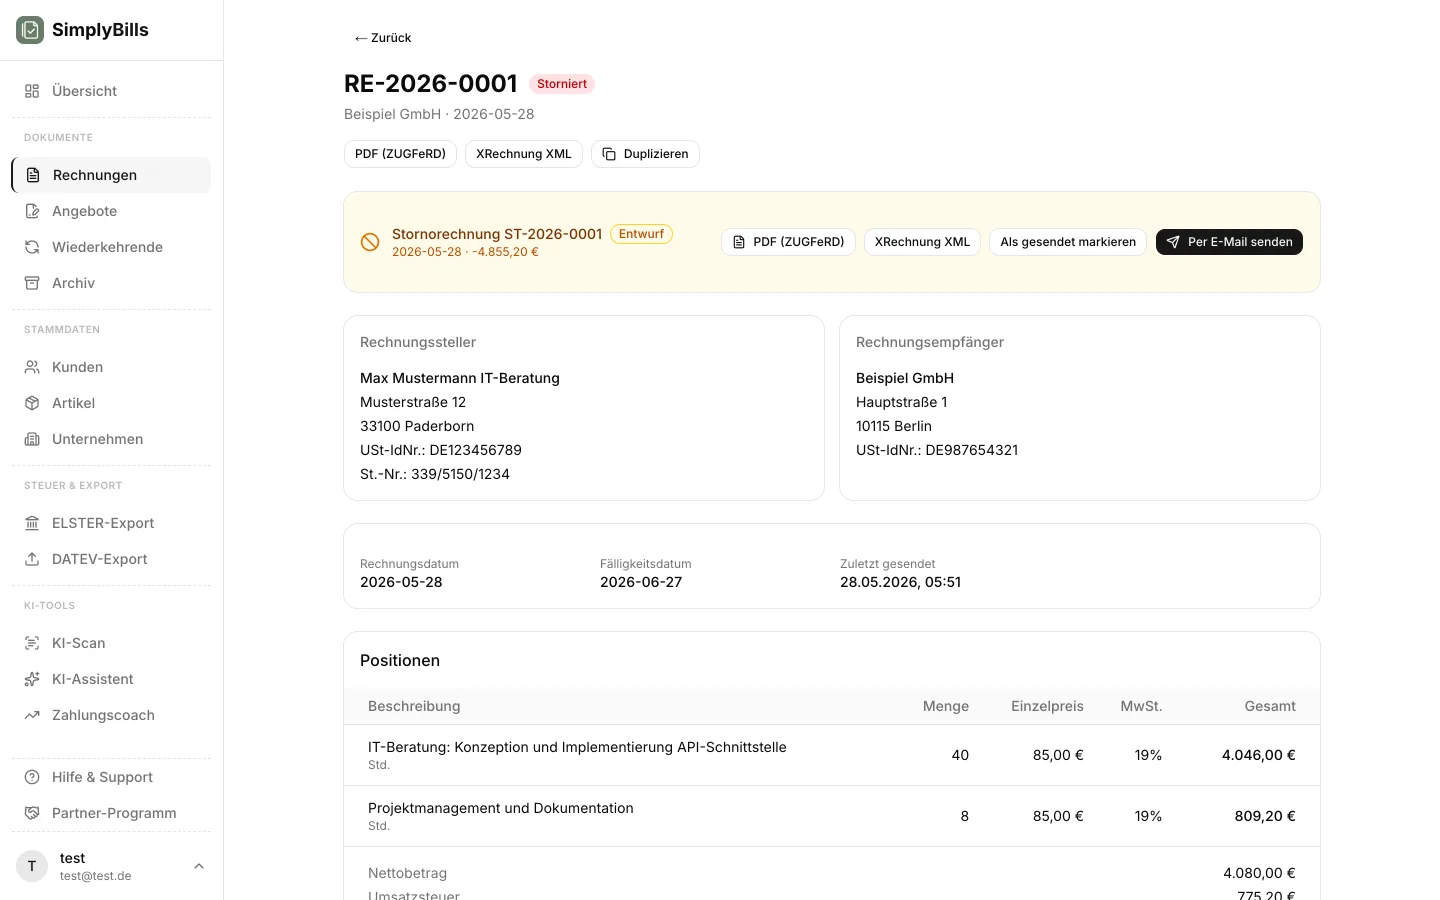The height and width of the screenshot is (900, 1440).
Task: Export Stornorechnung XRechnung XML
Action: 922,242
